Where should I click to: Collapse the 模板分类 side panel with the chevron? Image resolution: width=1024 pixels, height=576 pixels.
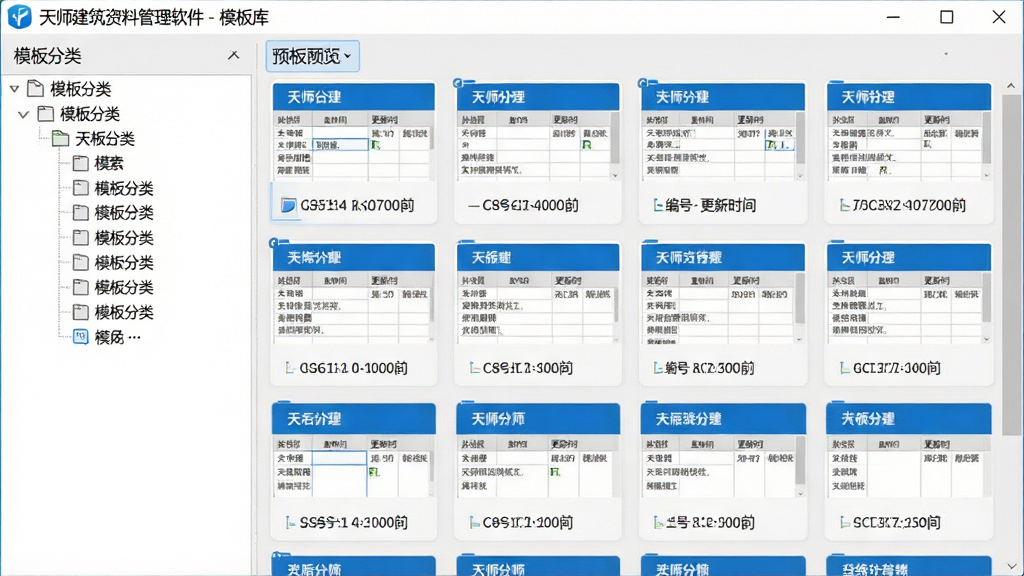click(233, 56)
